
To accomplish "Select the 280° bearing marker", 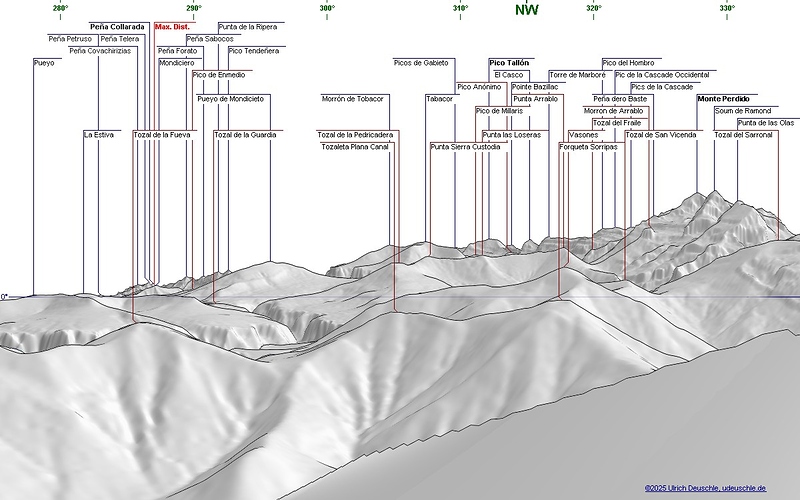I will pos(60,8).
